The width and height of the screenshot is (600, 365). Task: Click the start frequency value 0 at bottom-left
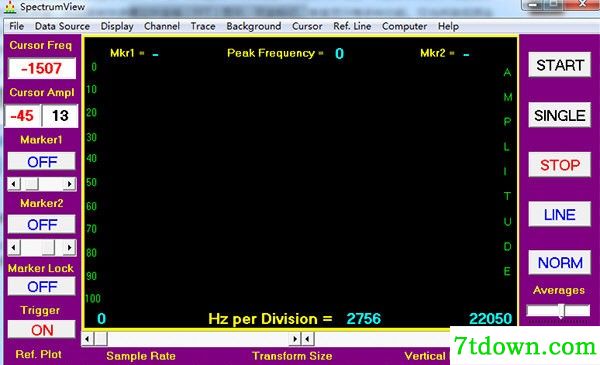pyautogui.click(x=101, y=319)
